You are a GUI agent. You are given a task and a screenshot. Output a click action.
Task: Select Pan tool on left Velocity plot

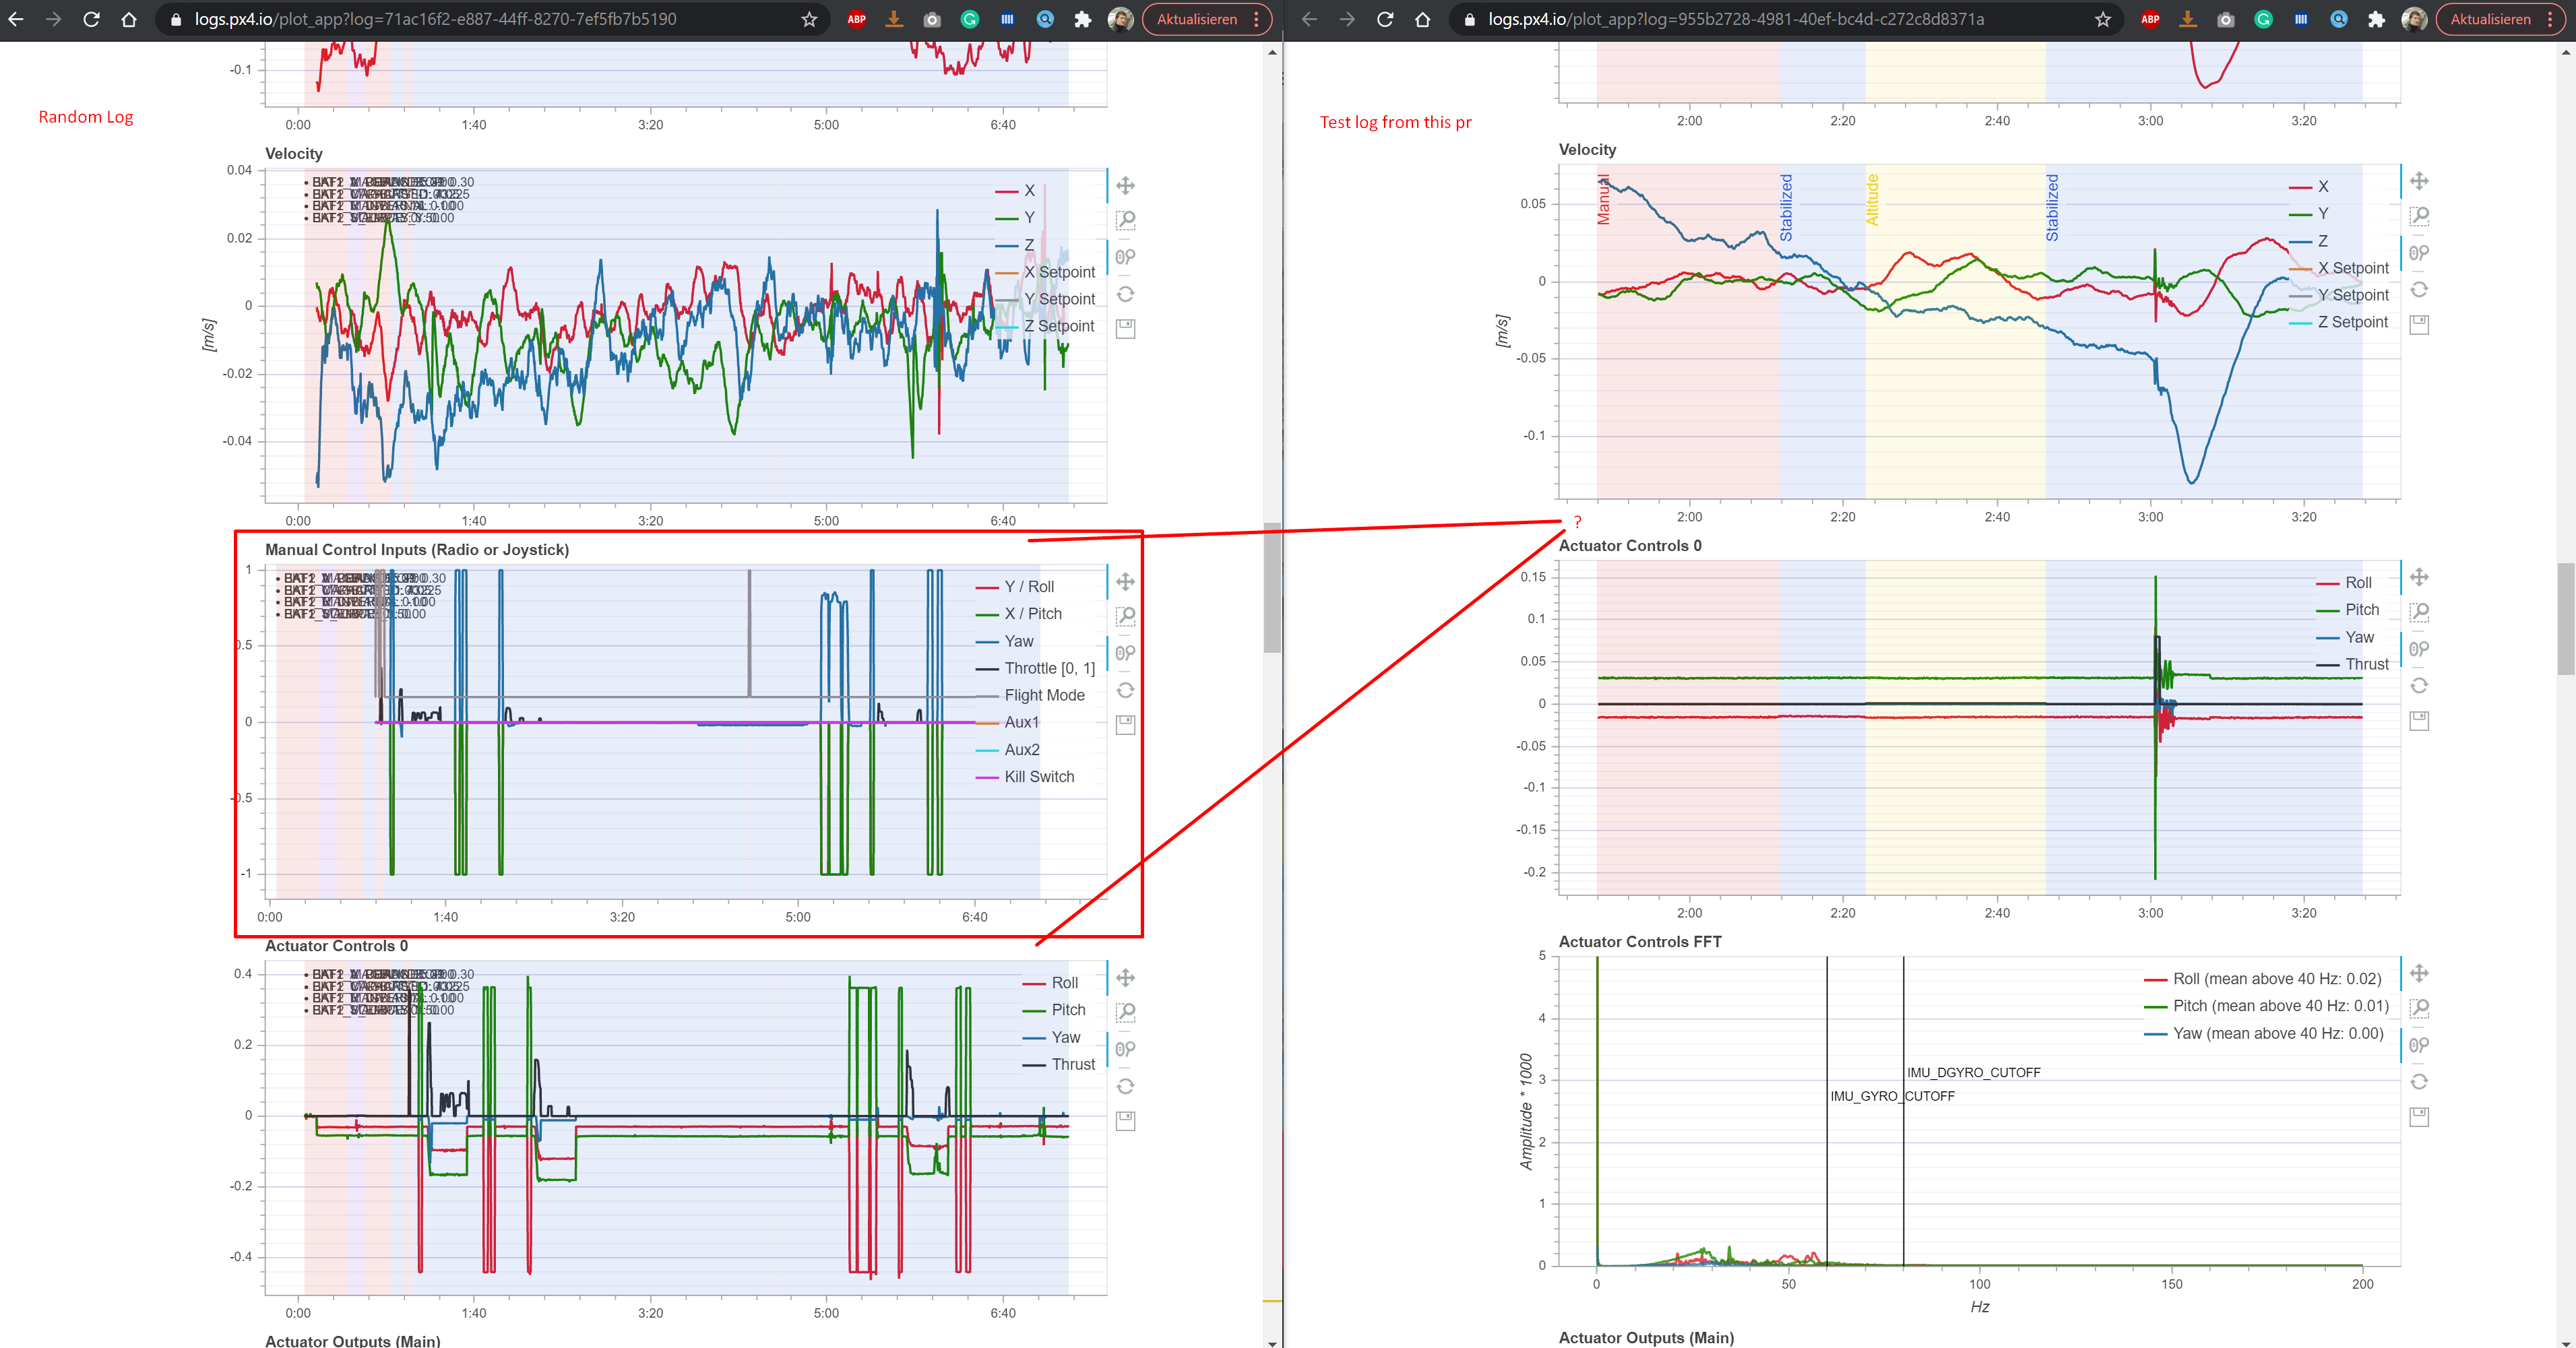point(1125,186)
